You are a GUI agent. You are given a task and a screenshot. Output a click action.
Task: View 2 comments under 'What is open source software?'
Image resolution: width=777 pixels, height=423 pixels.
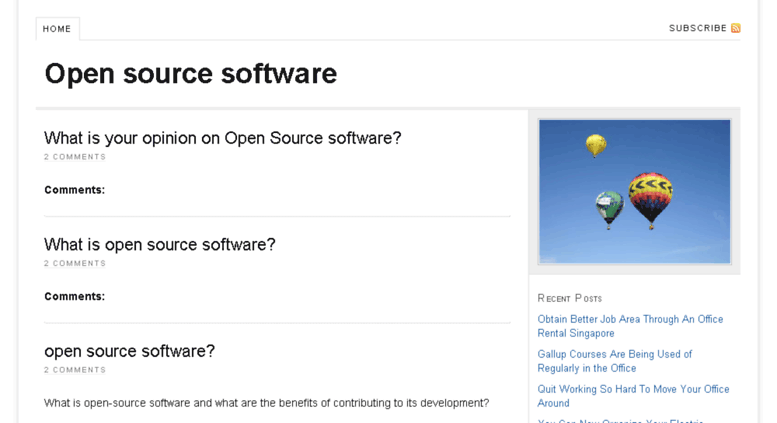coord(75,263)
